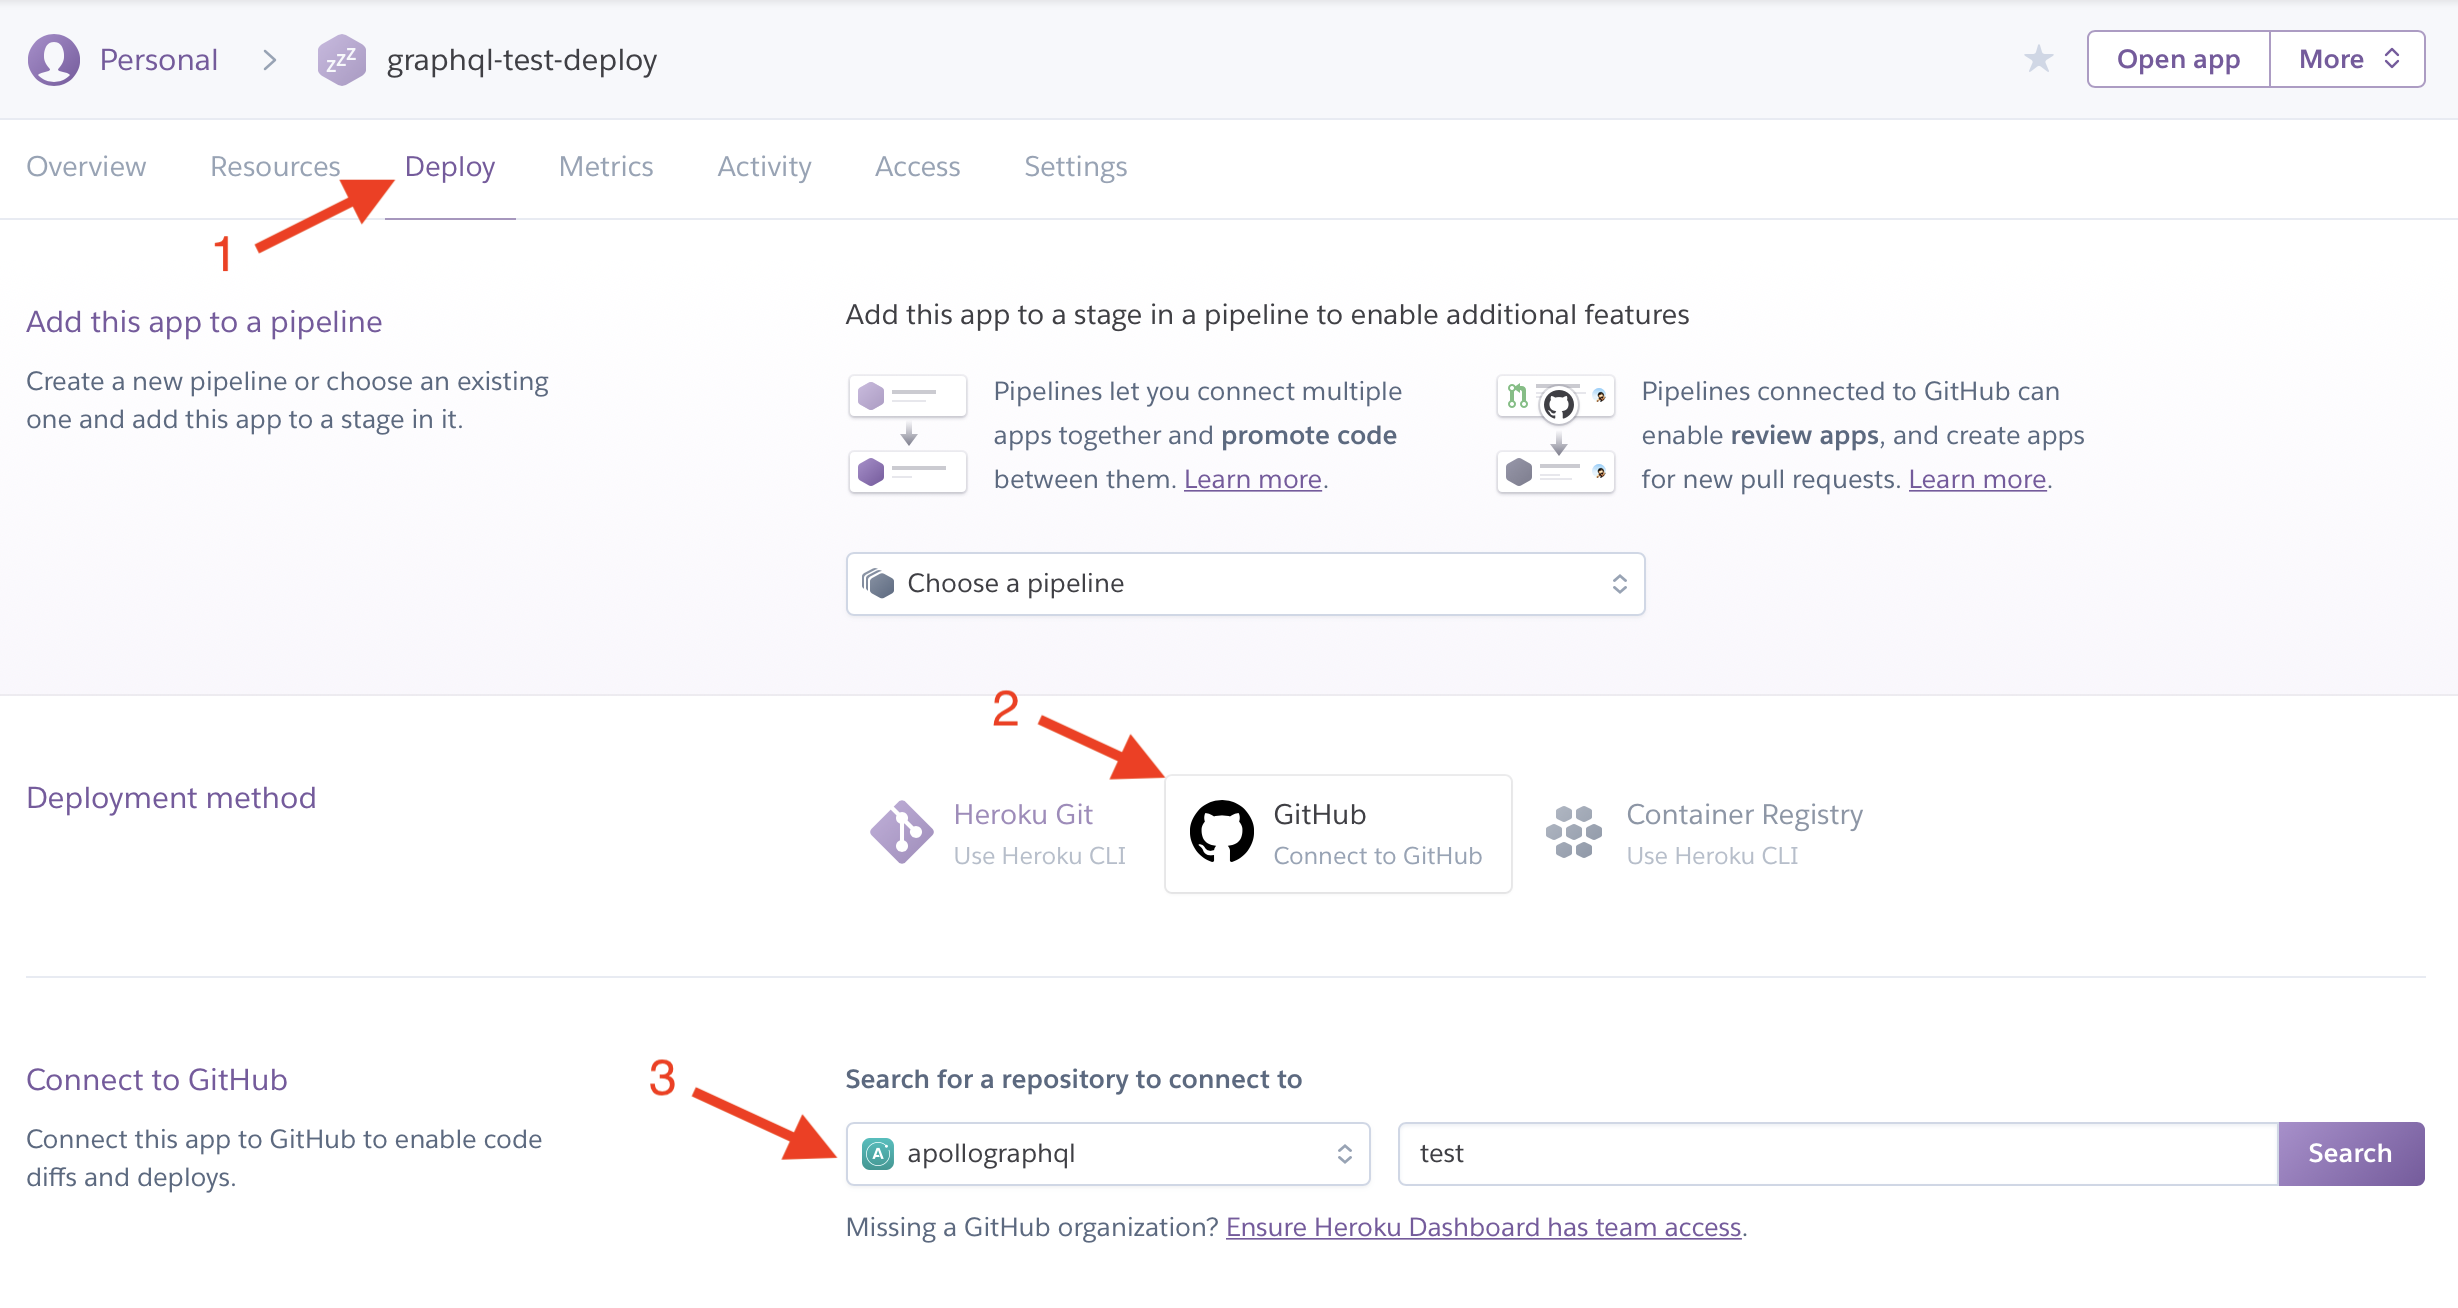Click the Learn more link about promoting code
The image size is (2458, 1308).
click(x=1252, y=478)
